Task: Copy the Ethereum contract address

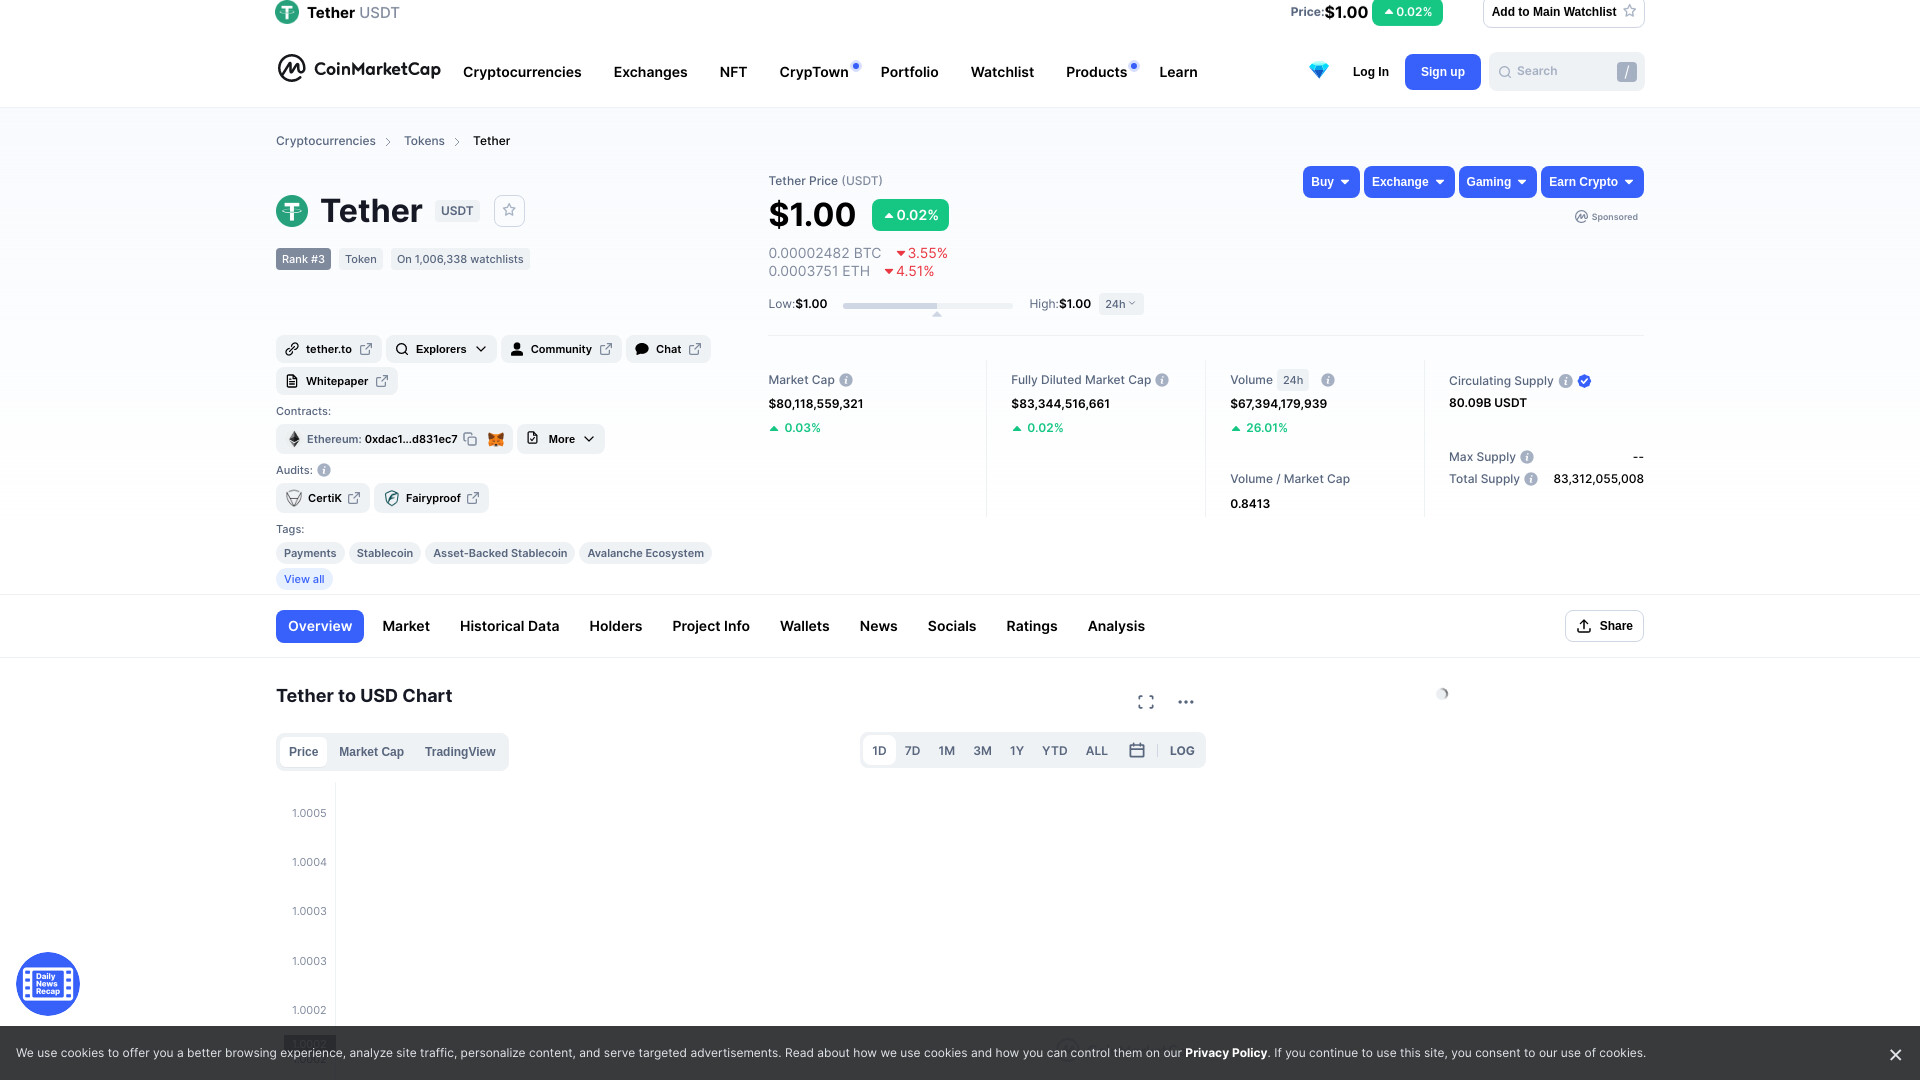Action: coord(470,439)
